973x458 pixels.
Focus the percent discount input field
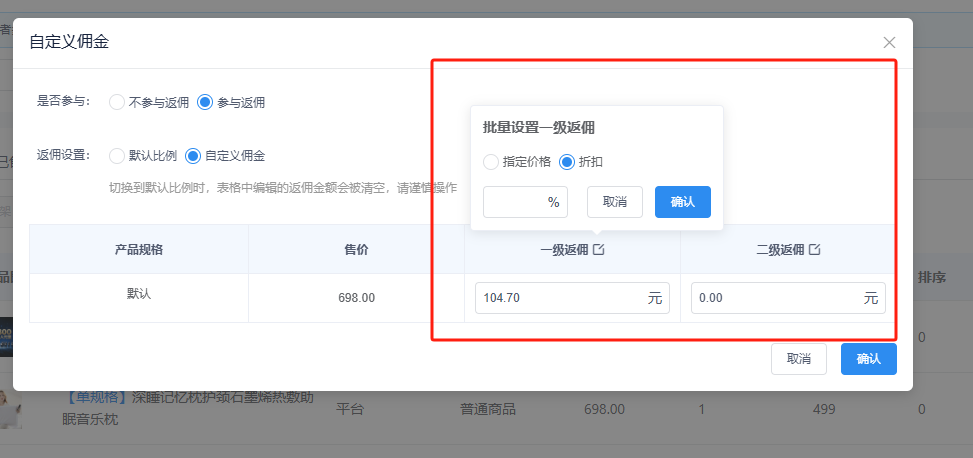coord(525,202)
